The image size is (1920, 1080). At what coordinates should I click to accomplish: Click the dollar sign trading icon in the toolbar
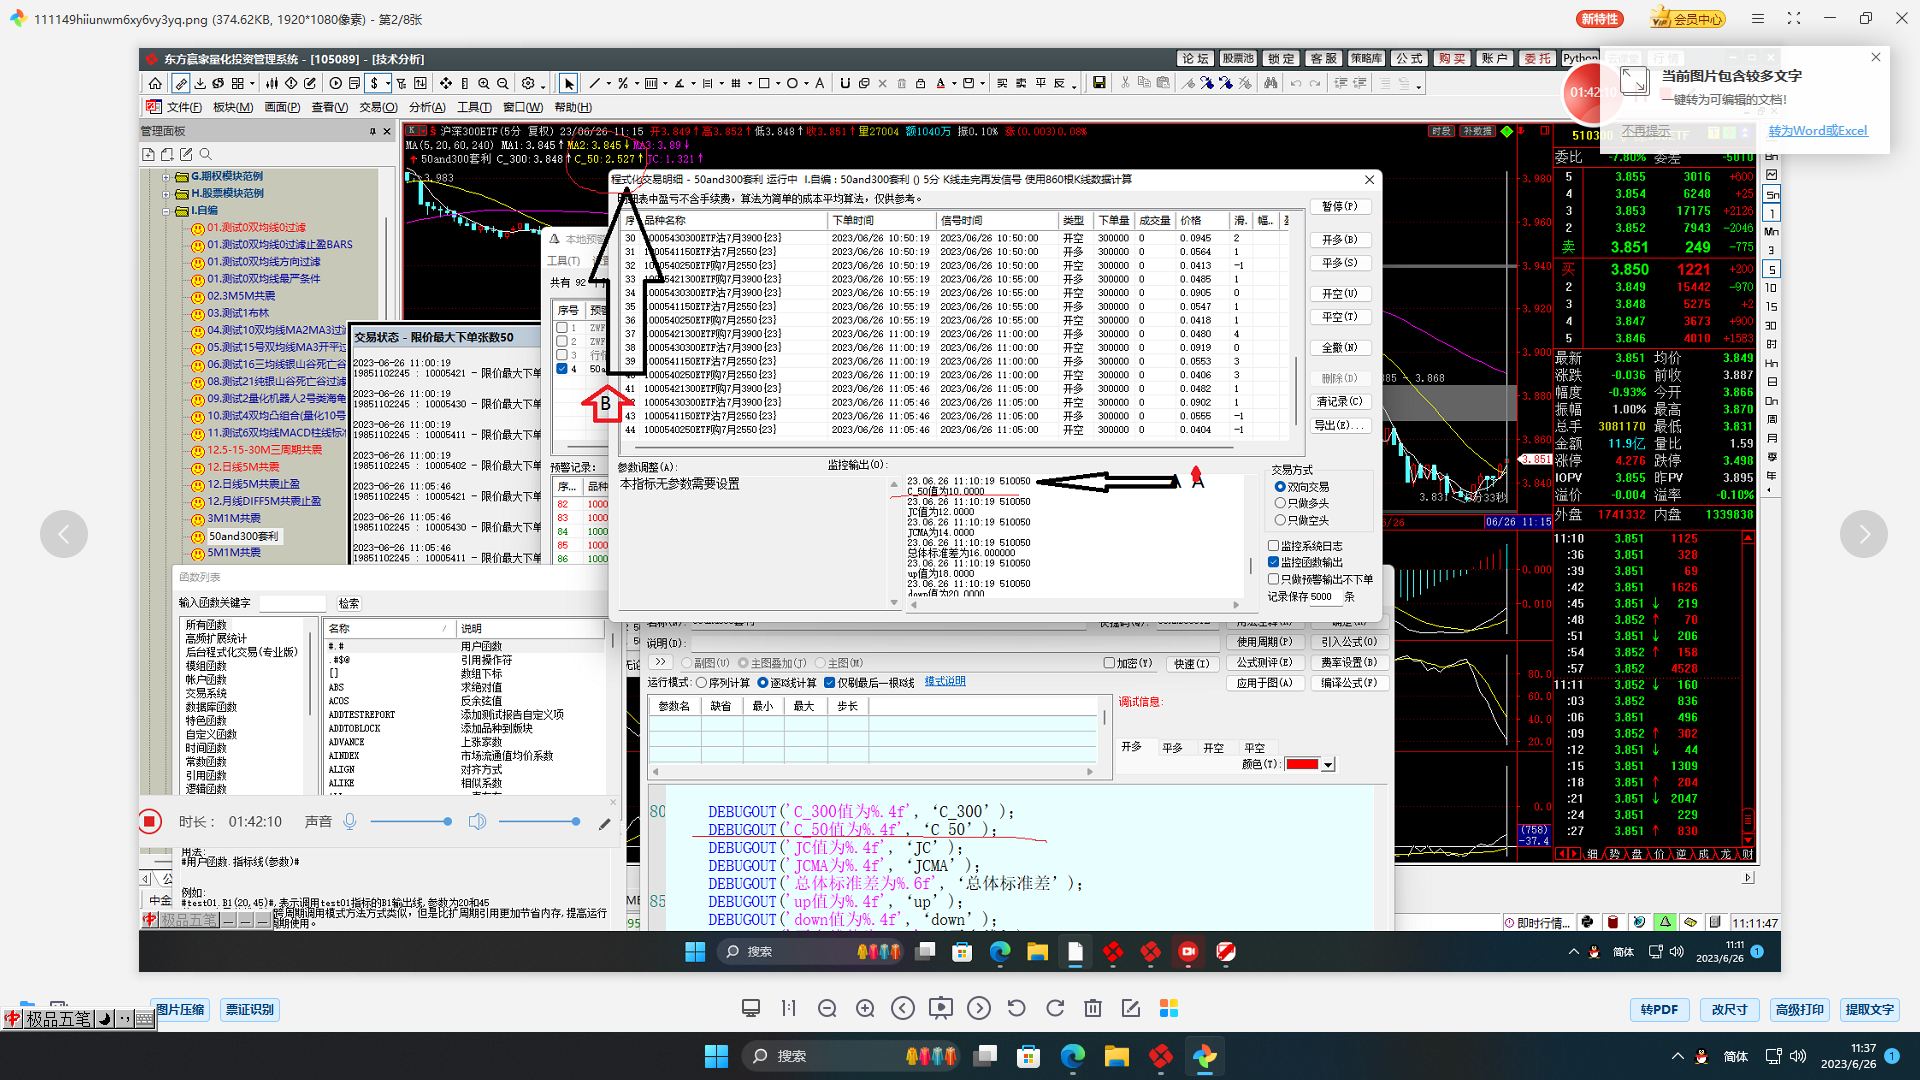tap(374, 84)
